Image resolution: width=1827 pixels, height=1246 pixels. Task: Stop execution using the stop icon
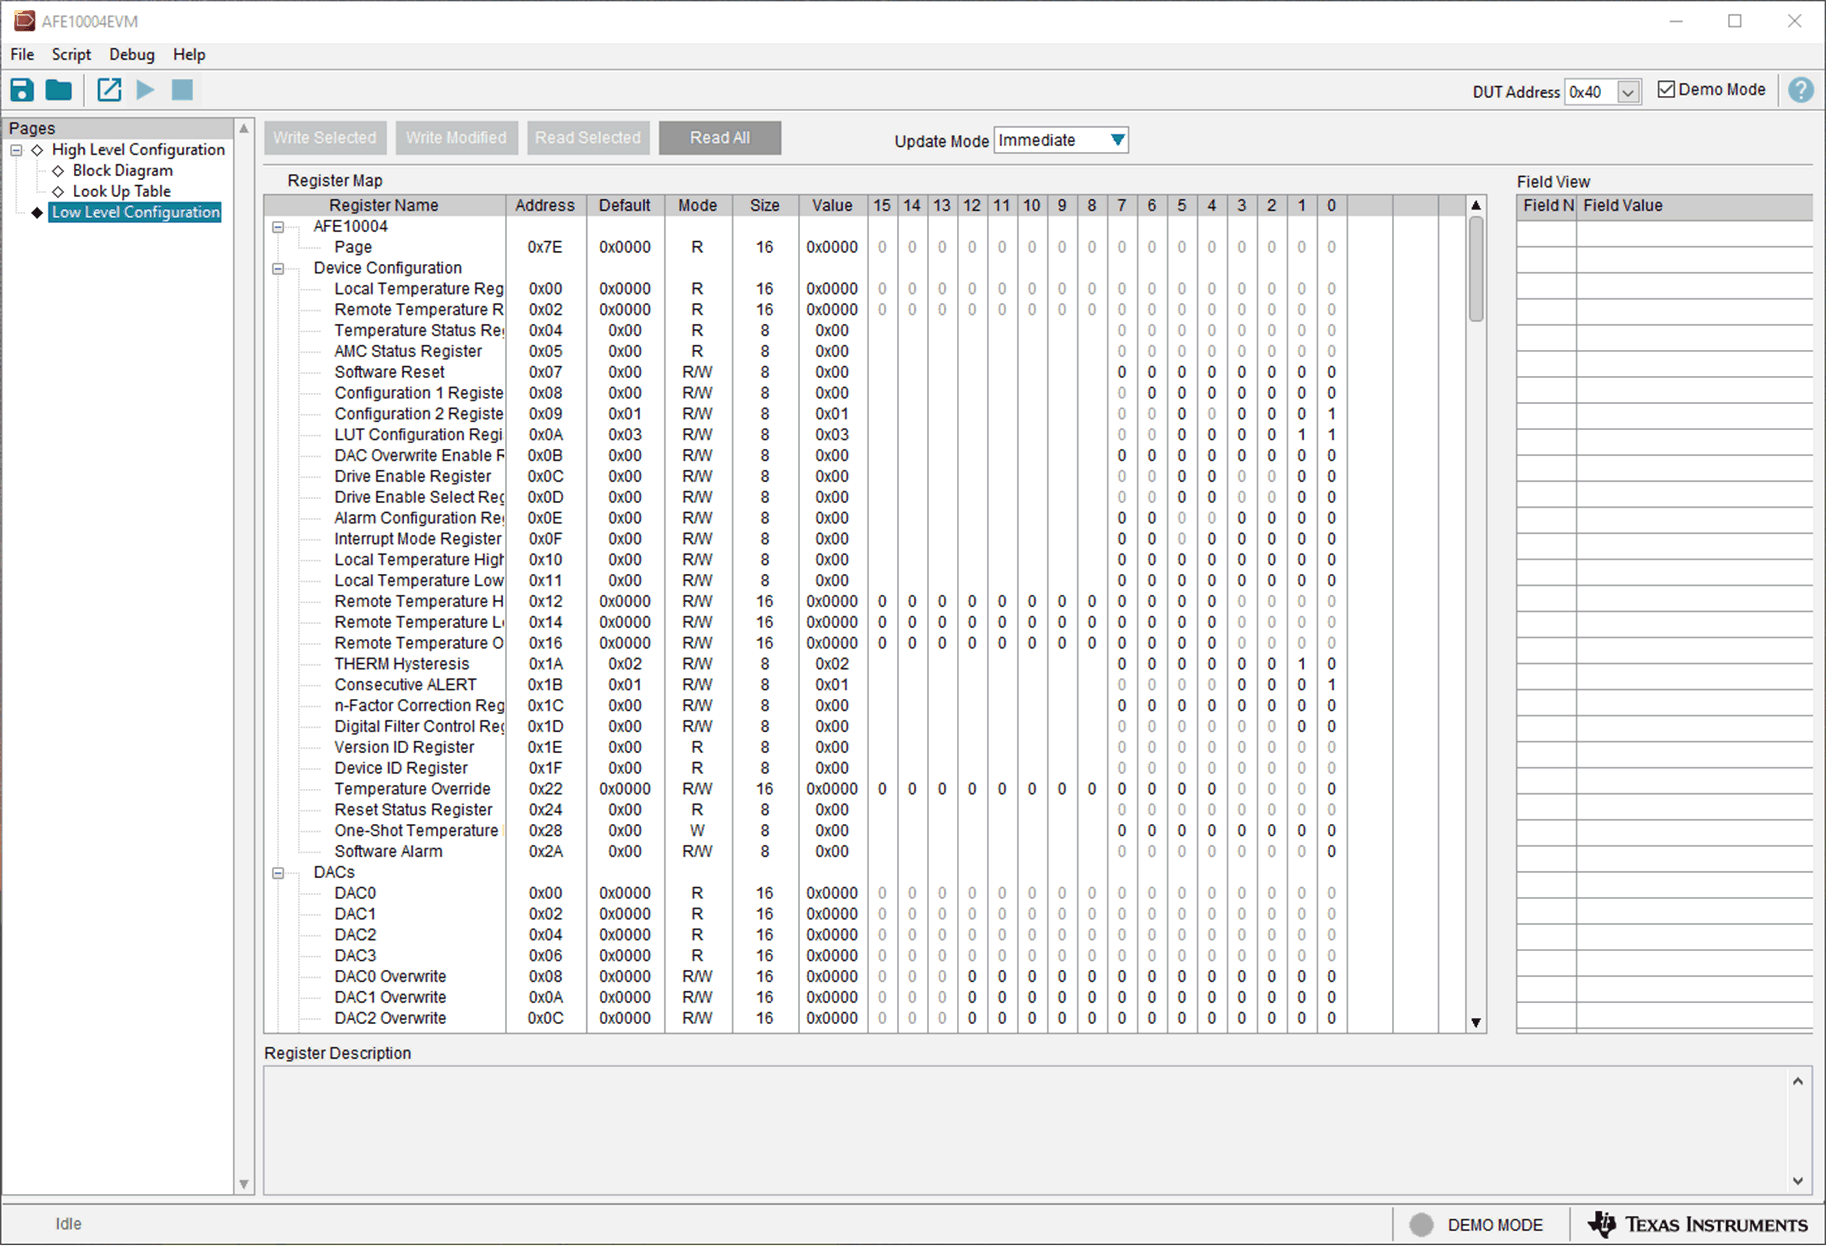click(182, 89)
